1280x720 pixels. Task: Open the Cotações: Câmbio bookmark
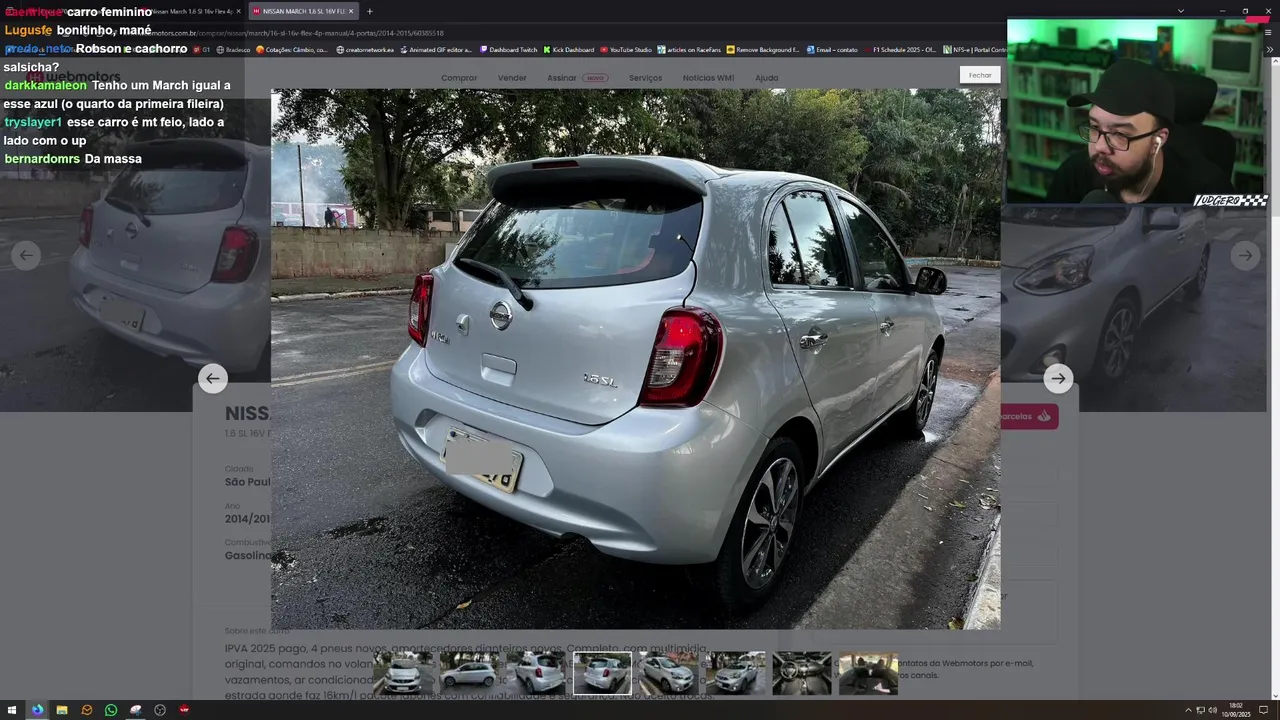click(292, 49)
